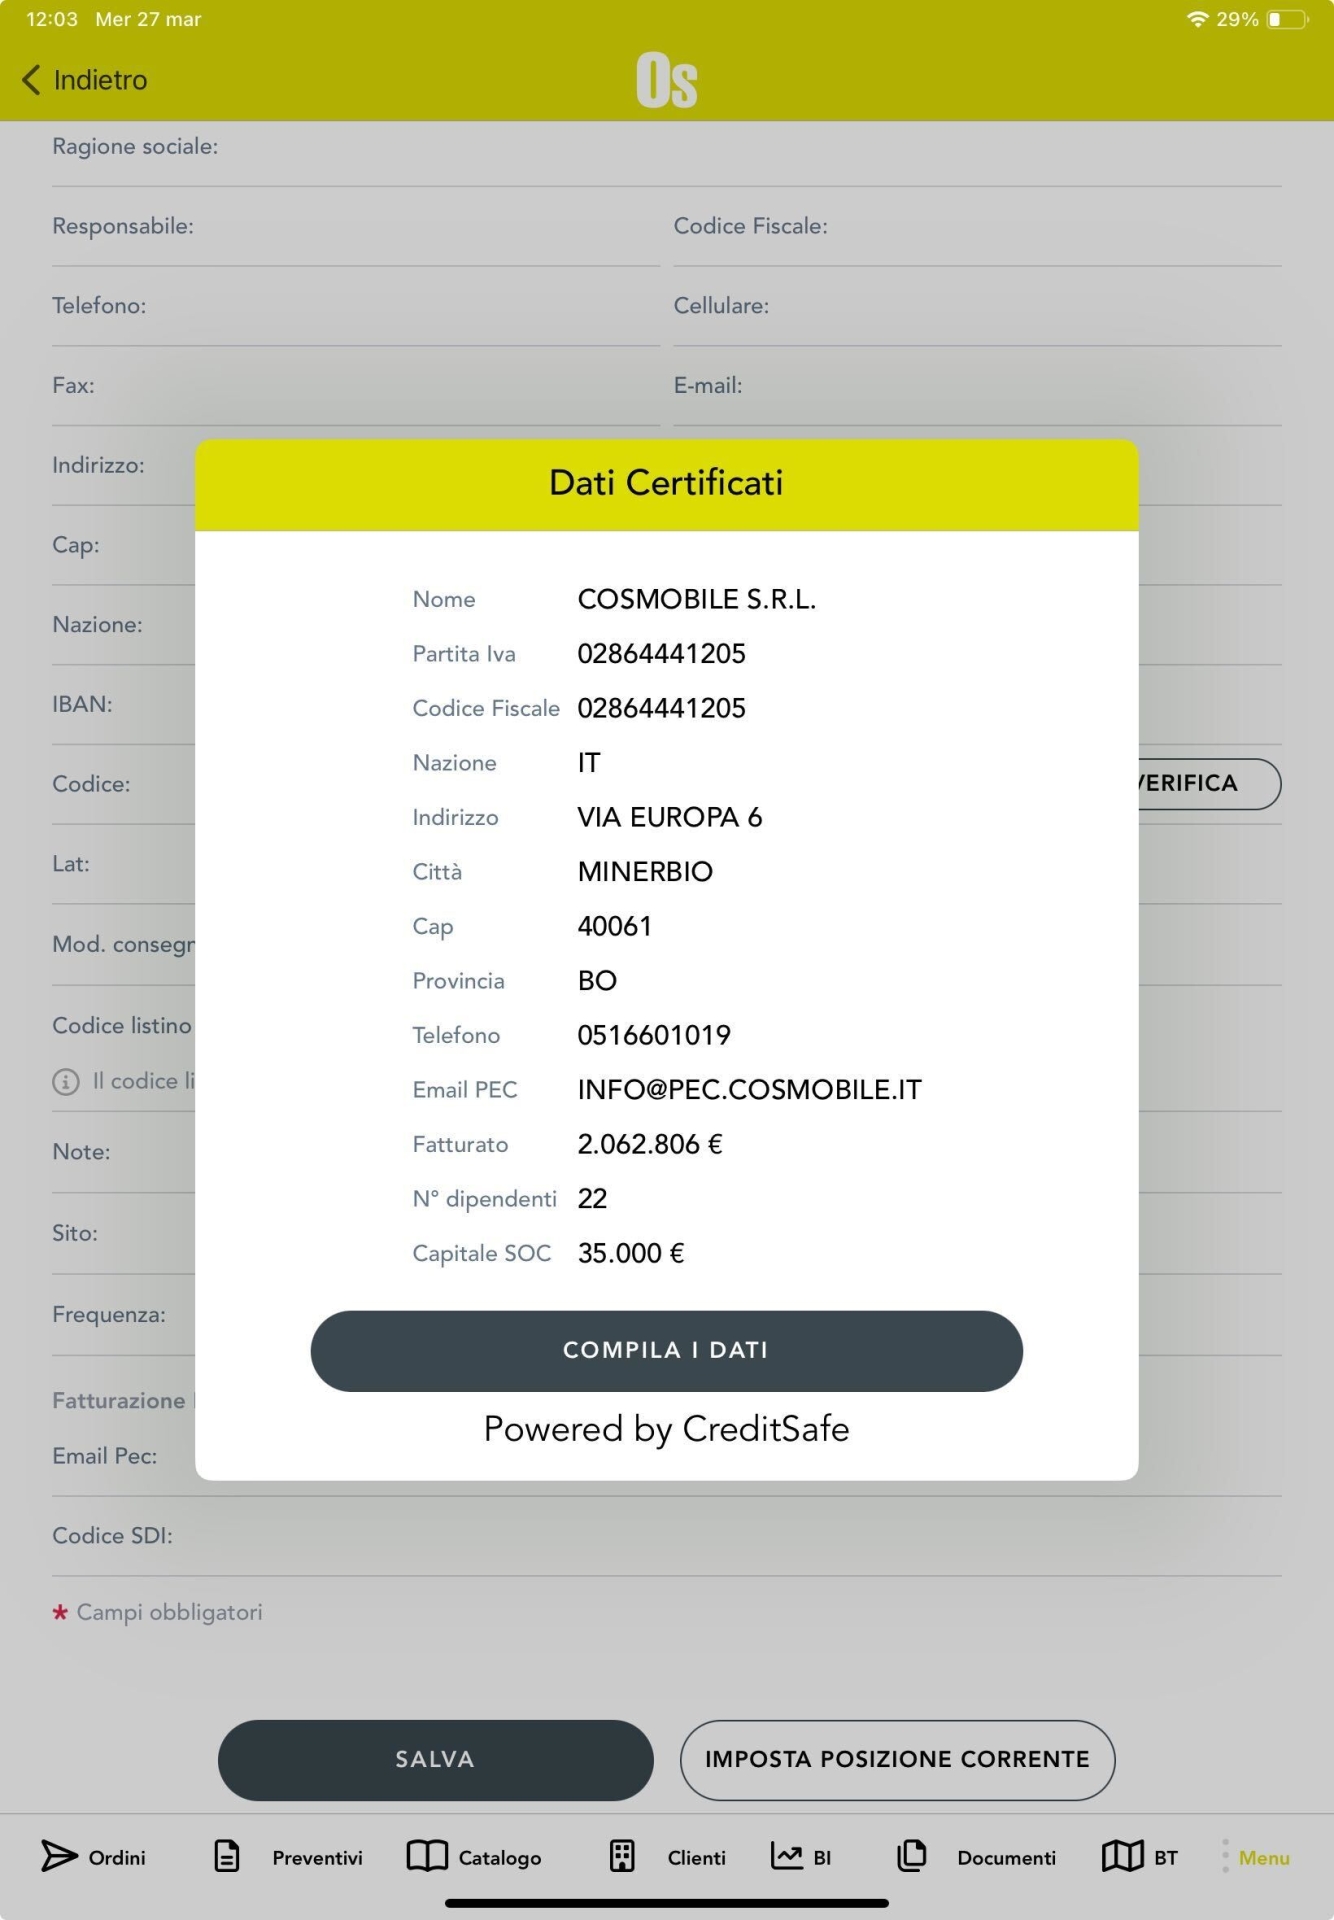The image size is (1334, 1920).
Task: Tap the Clienti building icon
Action: (x=622, y=1856)
